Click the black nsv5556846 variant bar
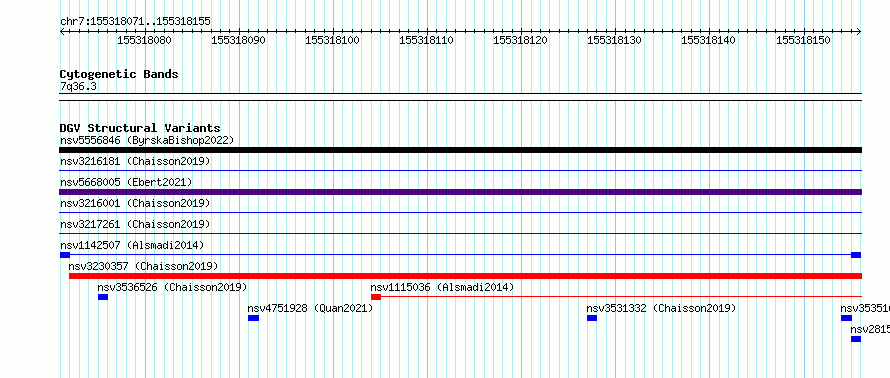 point(460,150)
